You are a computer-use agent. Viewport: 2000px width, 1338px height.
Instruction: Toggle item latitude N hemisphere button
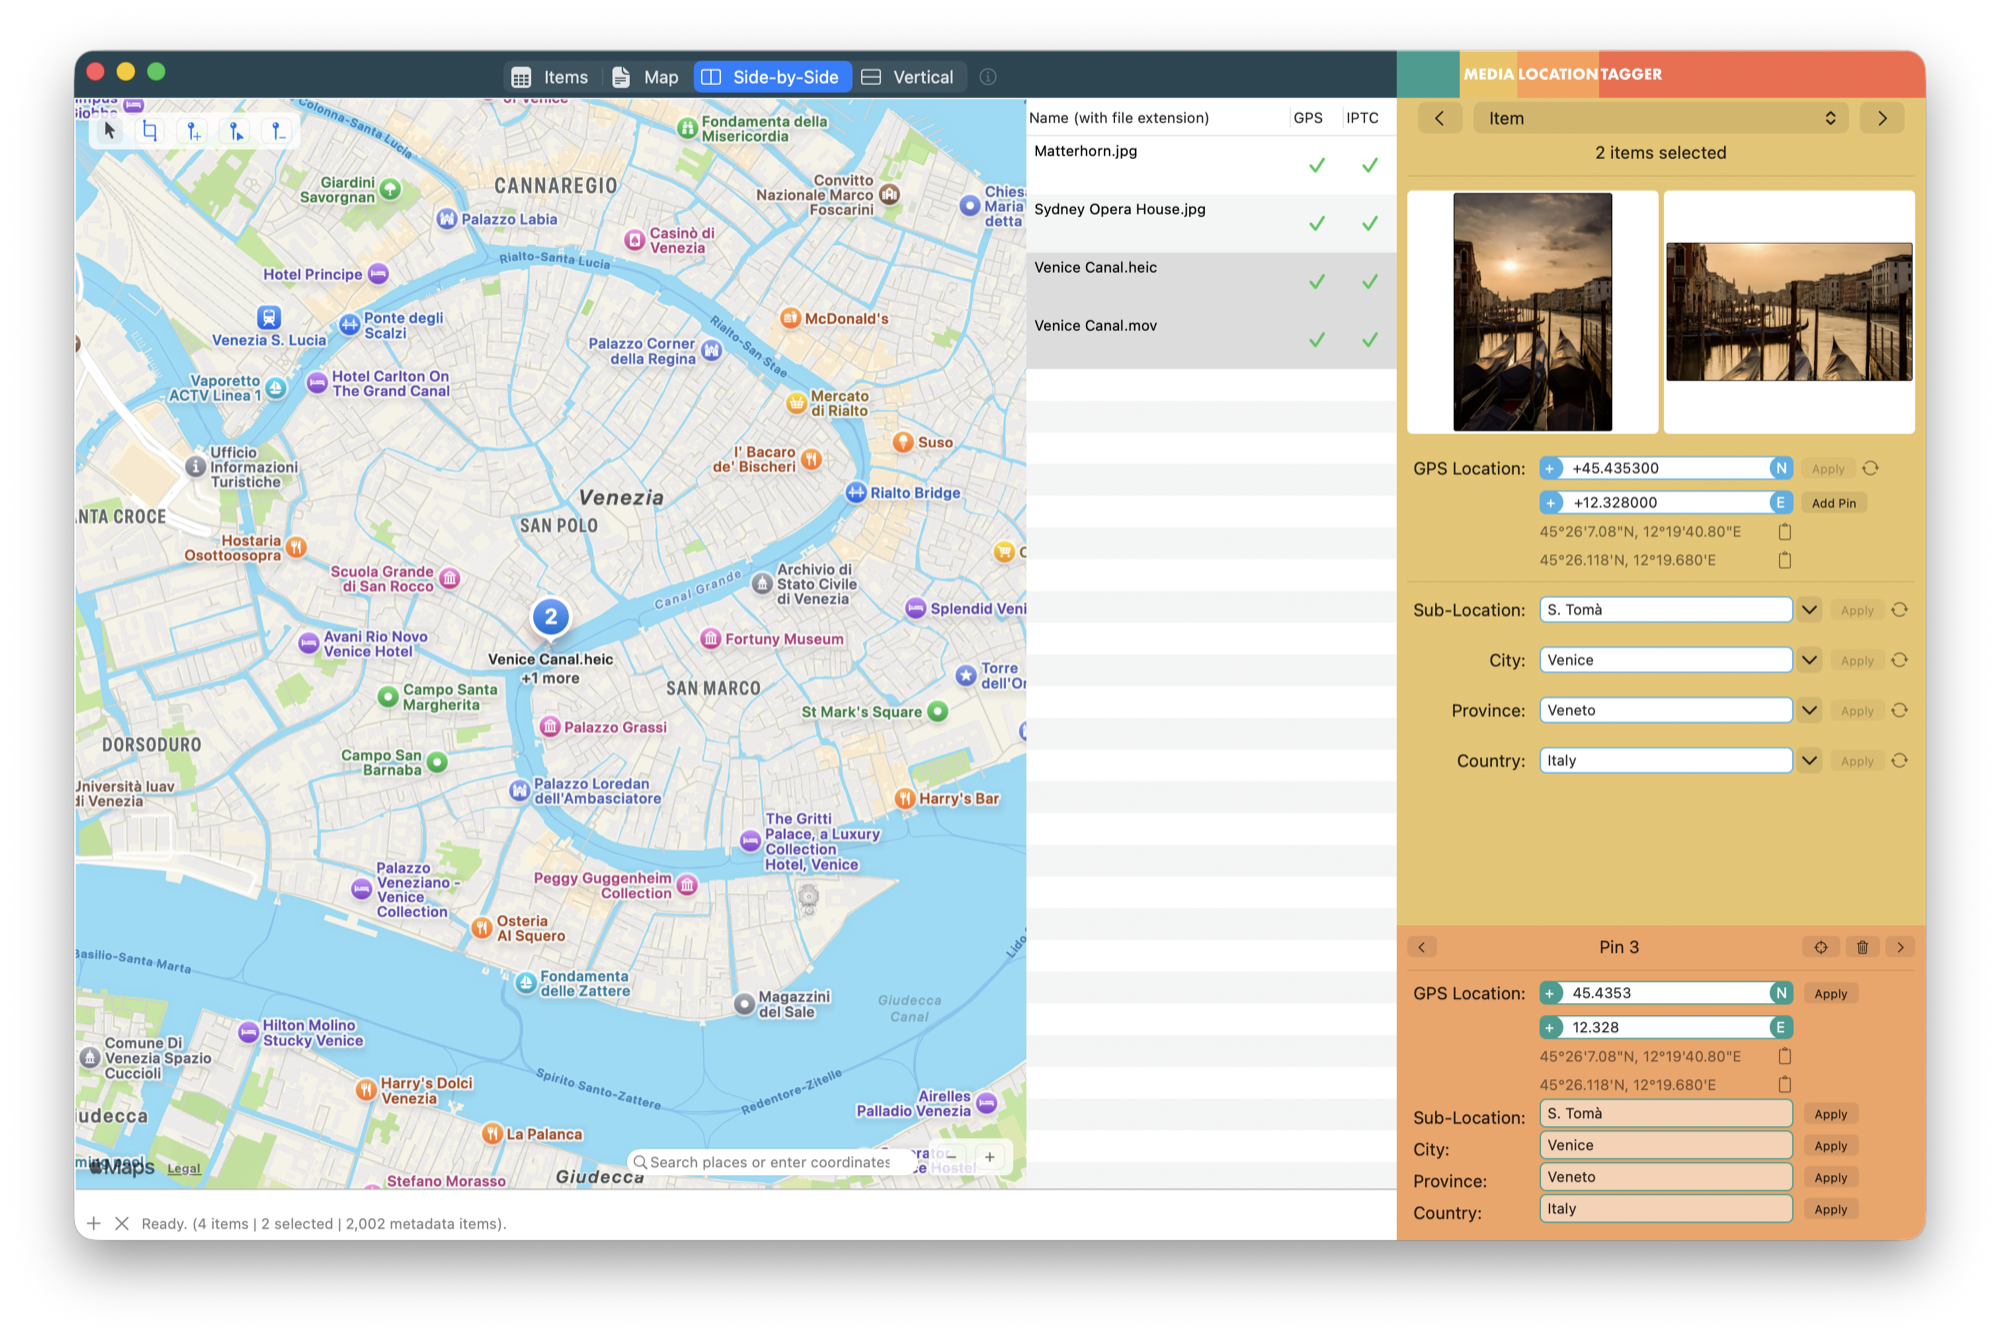tap(1781, 468)
